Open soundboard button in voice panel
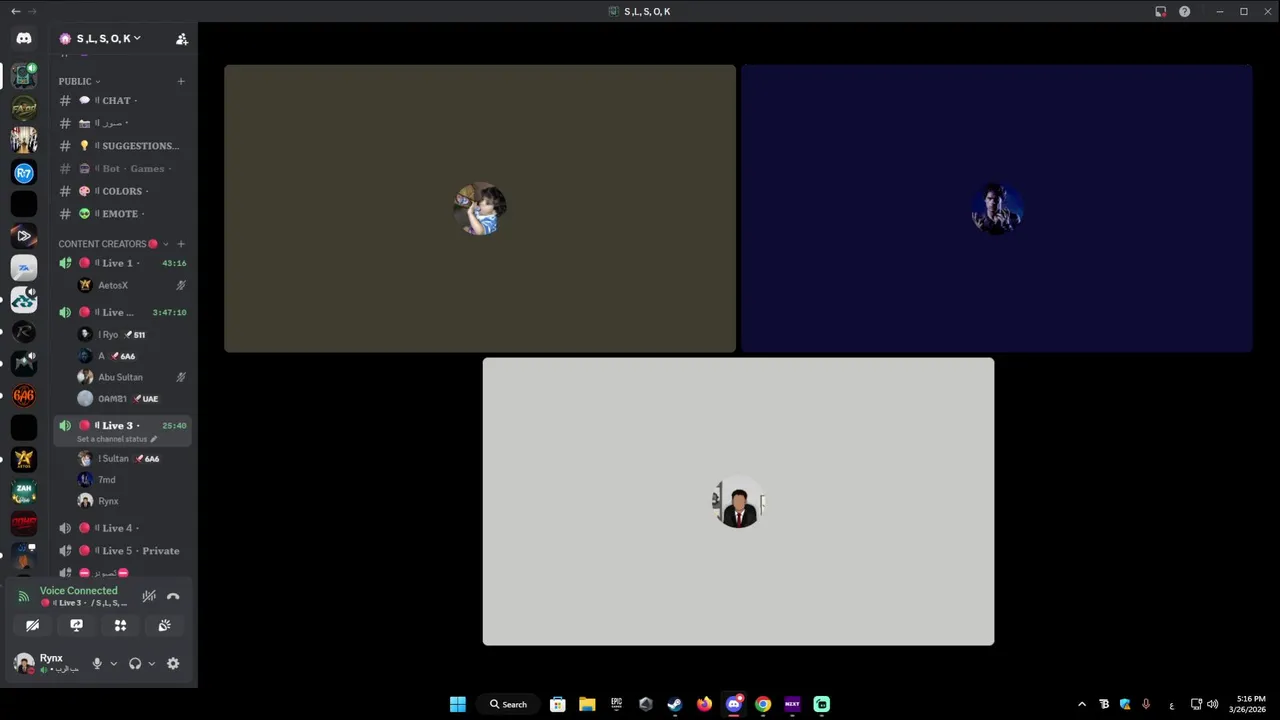 [164, 625]
